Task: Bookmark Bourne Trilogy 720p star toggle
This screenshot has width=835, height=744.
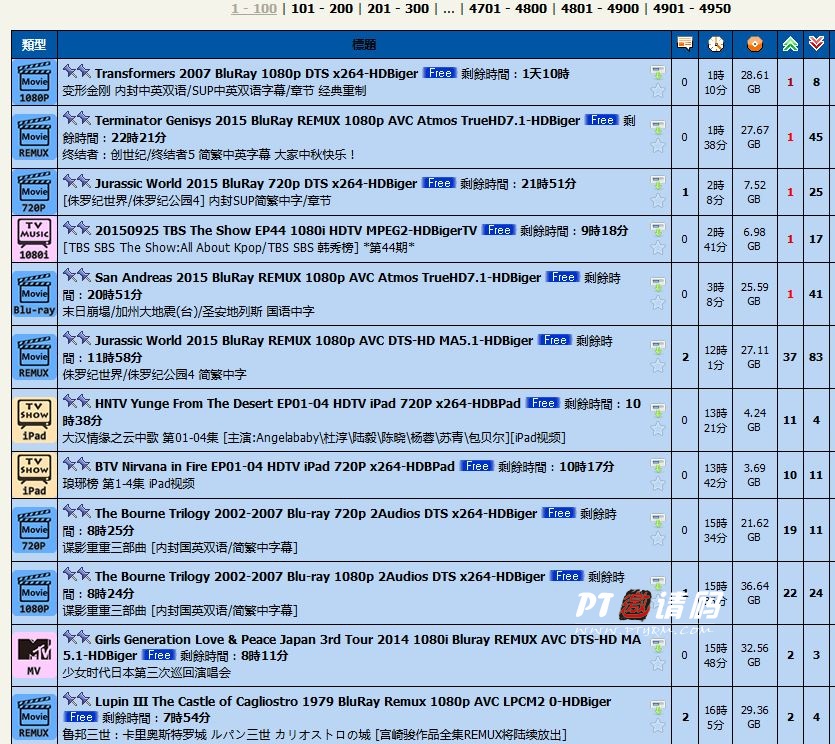Action: pyautogui.click(x=658, y=538)
